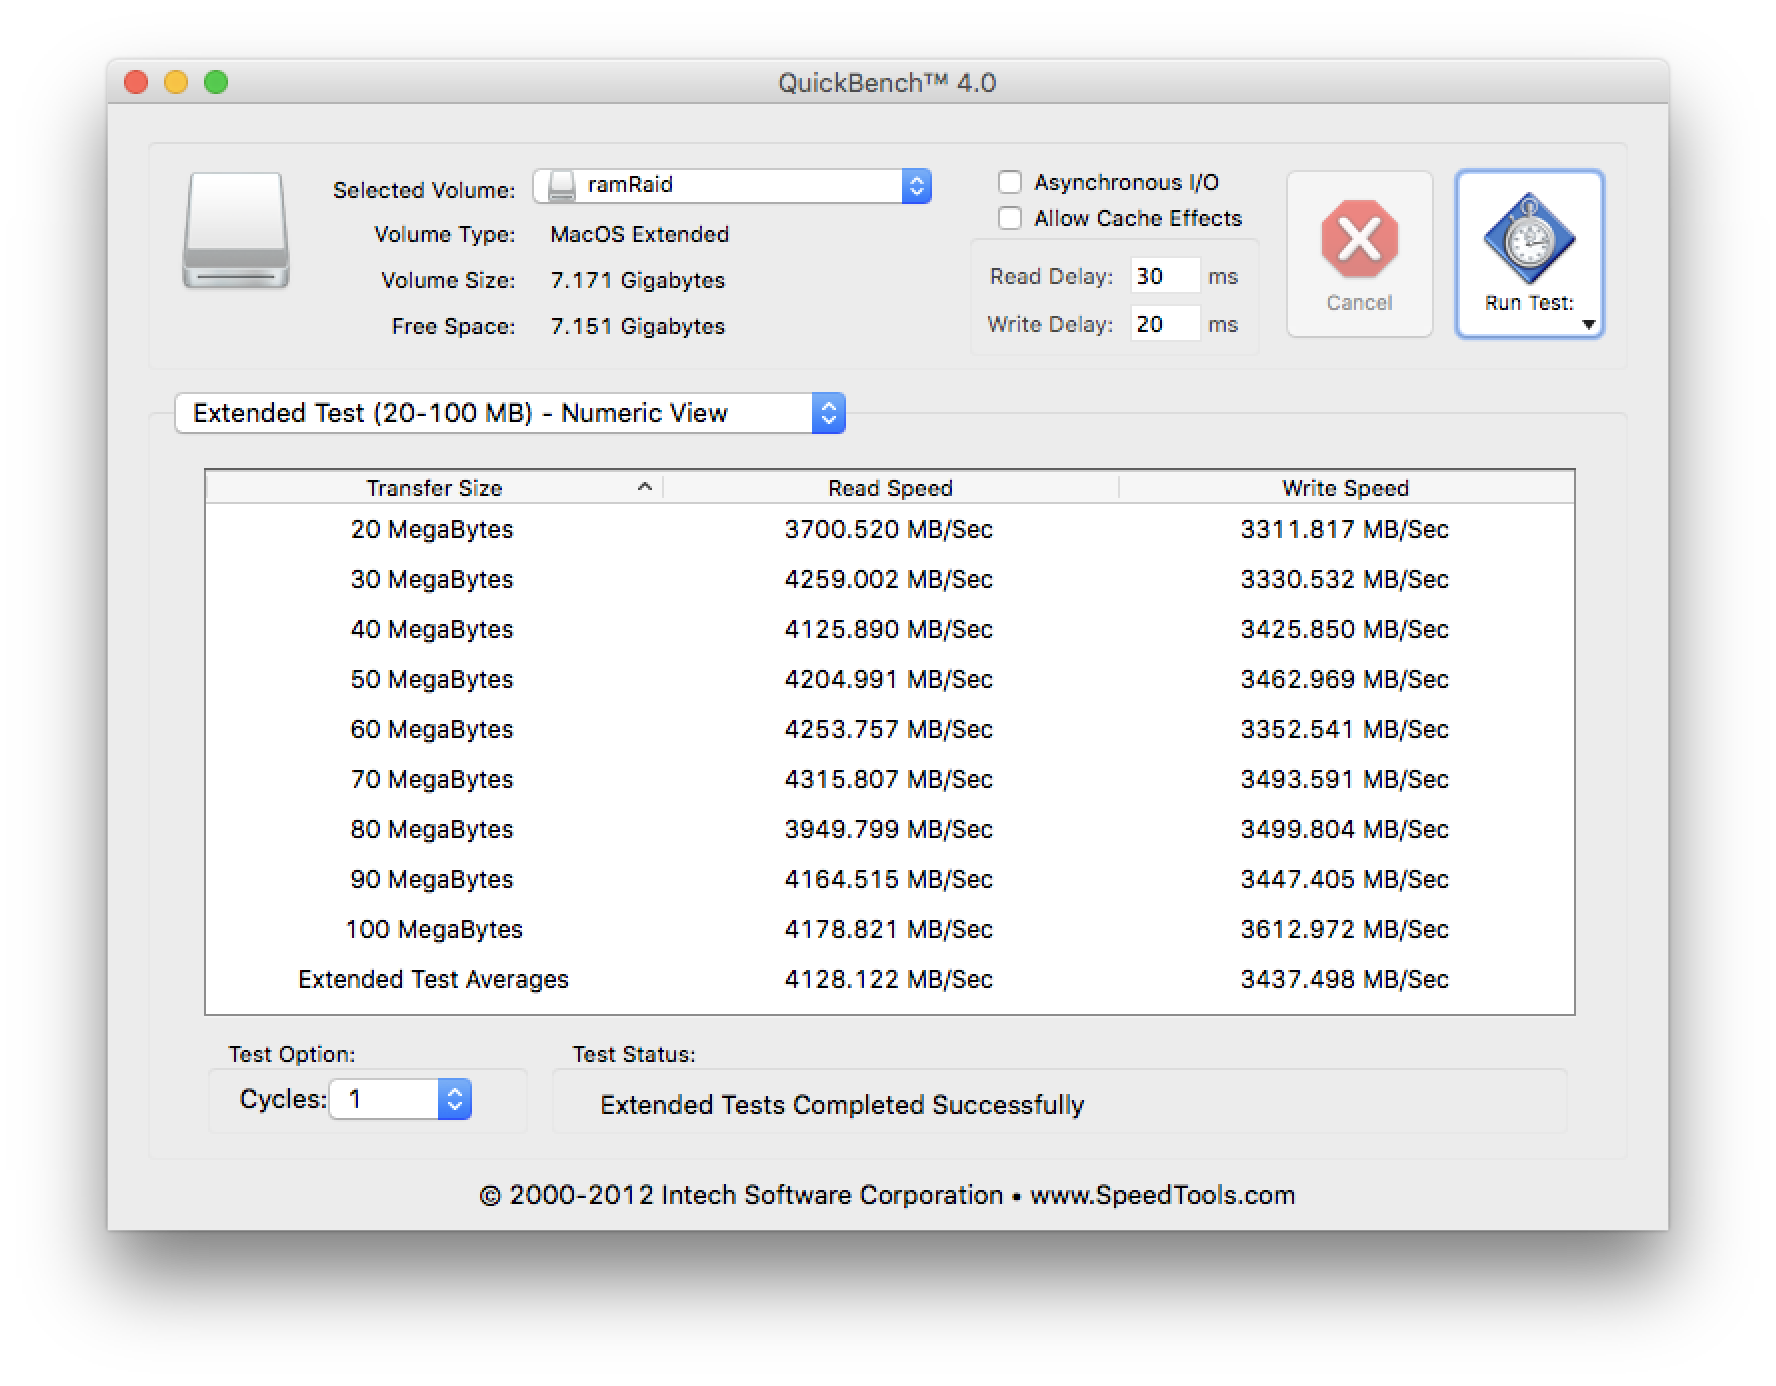Open Extended Test Numeric View dropdown
This screenshot has height=1386, width=1776.
tap(510, 413)
